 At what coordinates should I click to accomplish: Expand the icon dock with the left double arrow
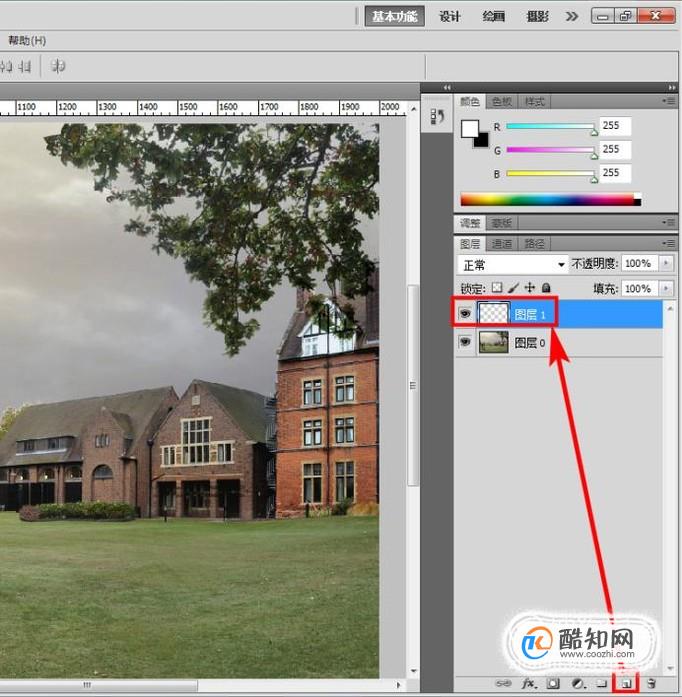[447, 87]
